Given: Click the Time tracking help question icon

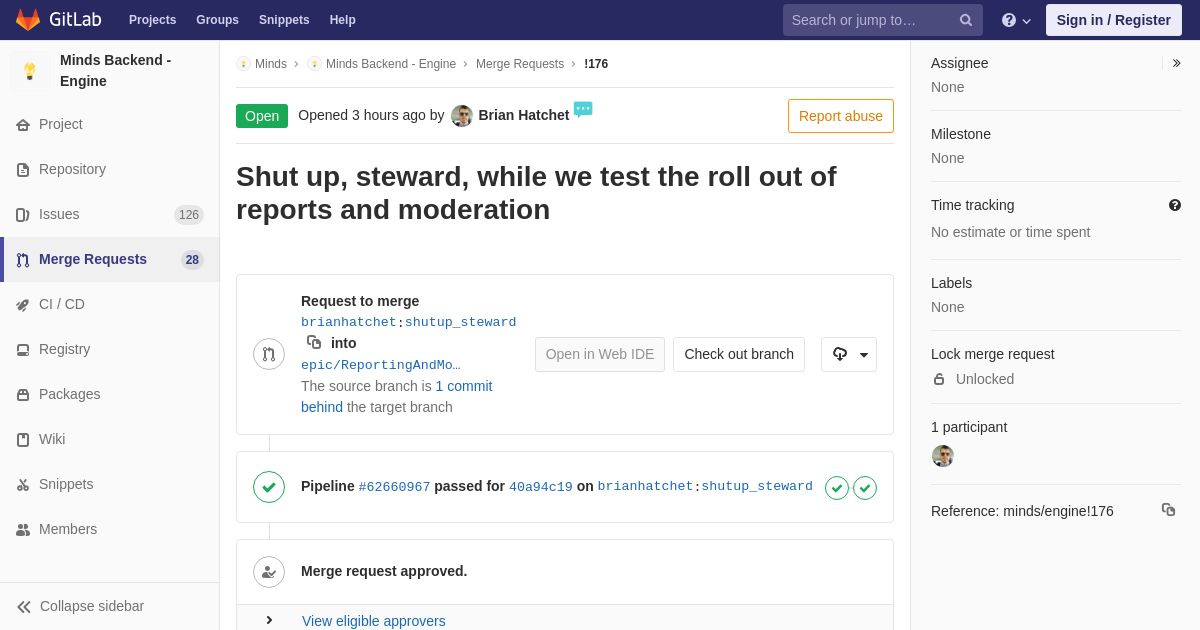Looking at the screenshot, I should click(x=1175, y=205).
